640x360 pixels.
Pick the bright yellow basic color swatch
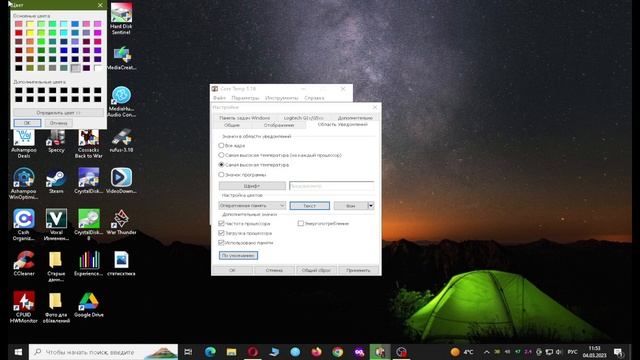pyautogui.click(x=30, y=33)
